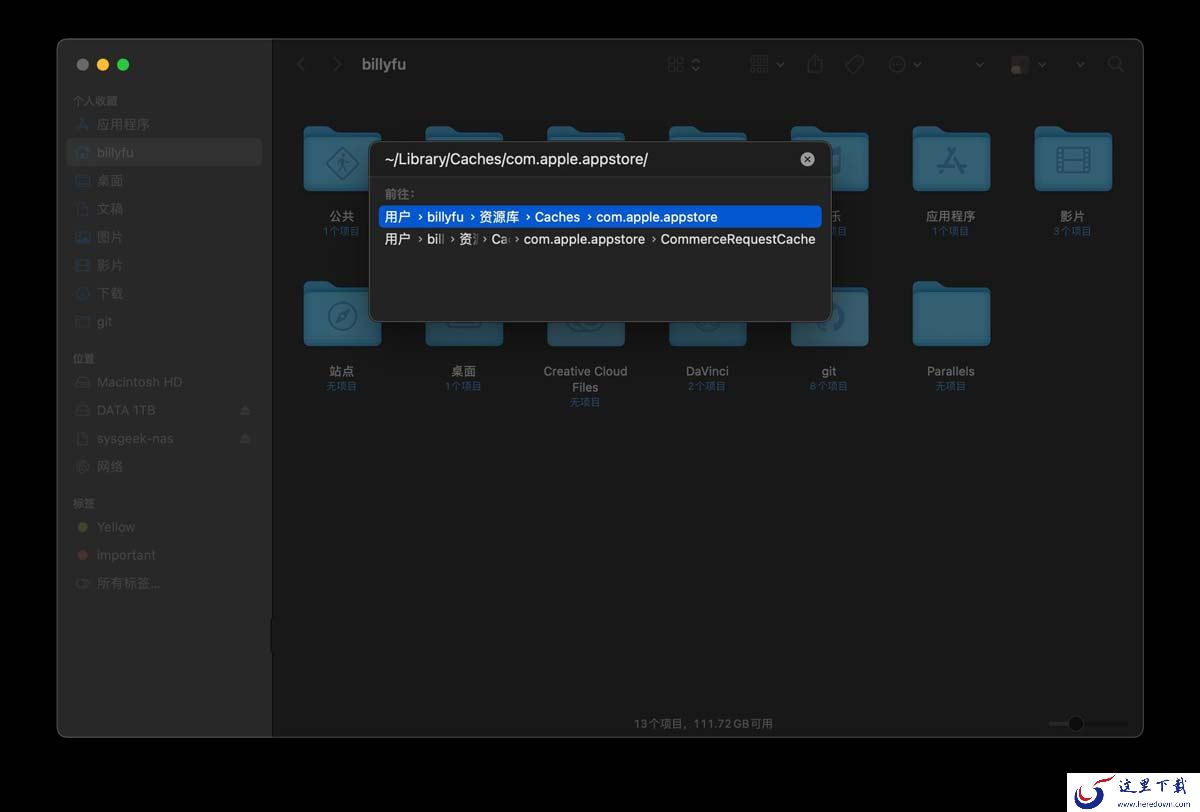Click the 个人收藏 section header

coord(95,101)
